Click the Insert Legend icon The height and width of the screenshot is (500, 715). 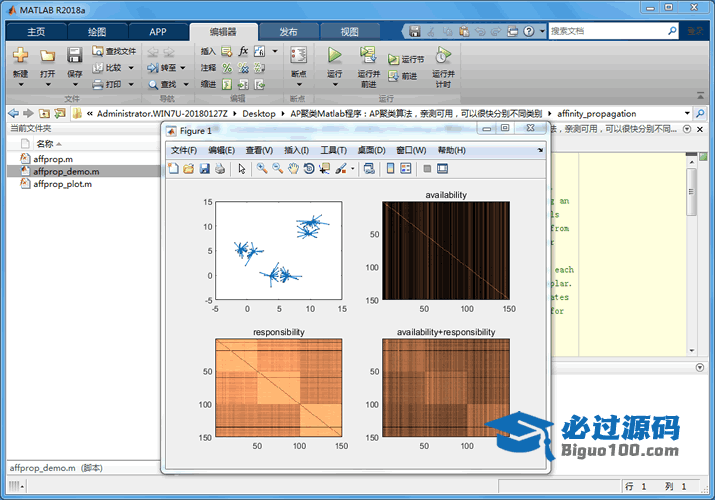click(406, 169)
